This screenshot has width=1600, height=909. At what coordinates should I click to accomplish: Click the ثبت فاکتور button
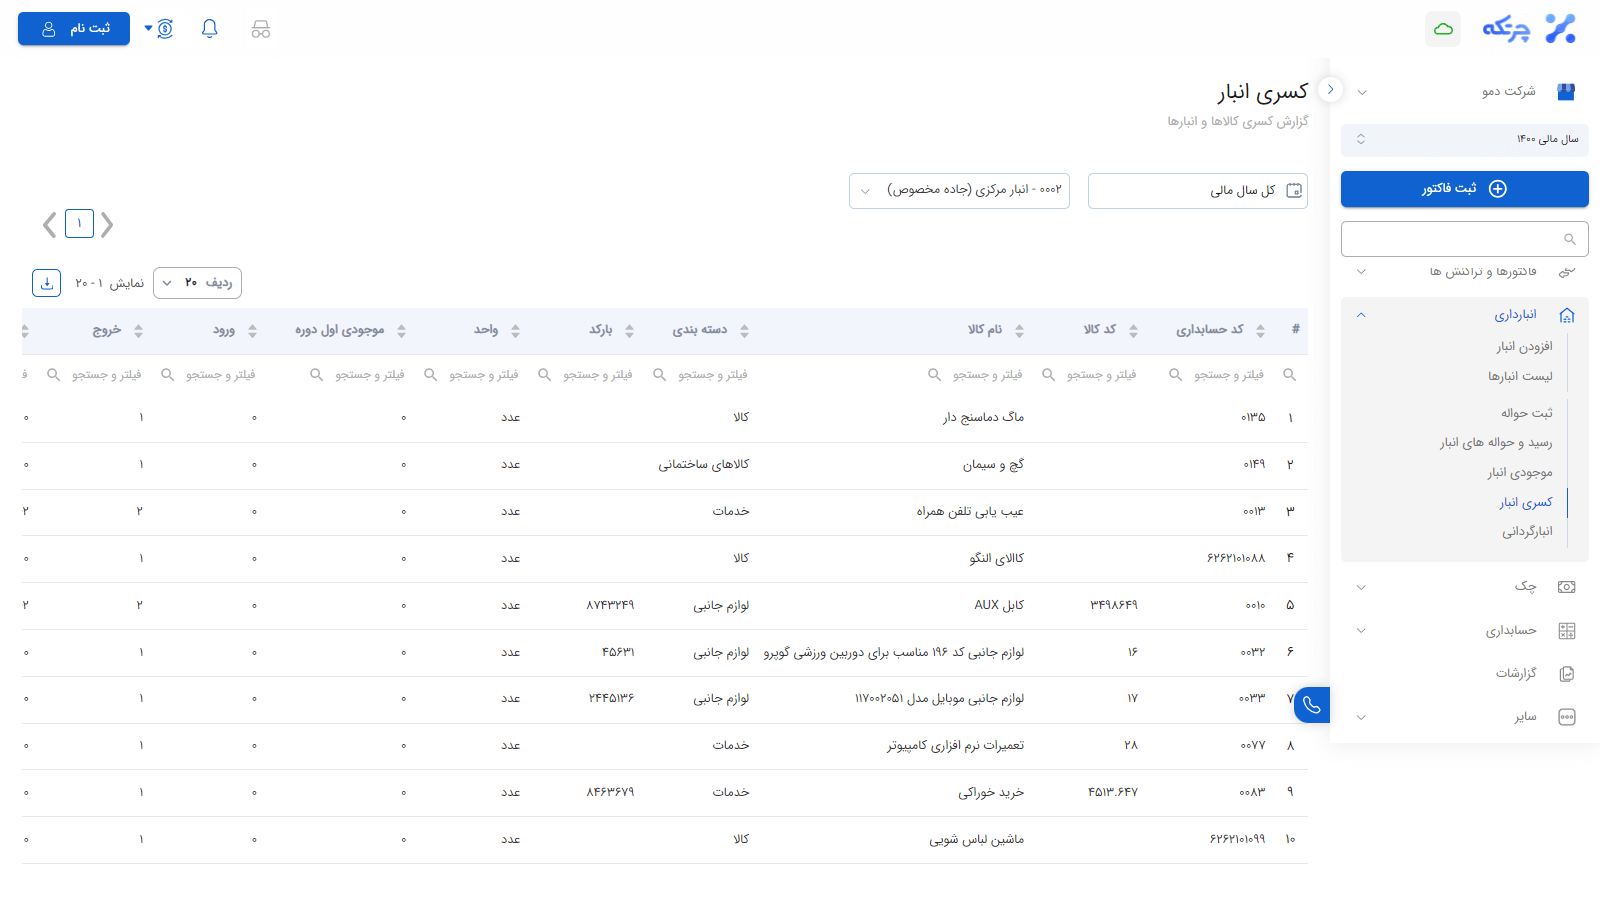coord(1464,189)
